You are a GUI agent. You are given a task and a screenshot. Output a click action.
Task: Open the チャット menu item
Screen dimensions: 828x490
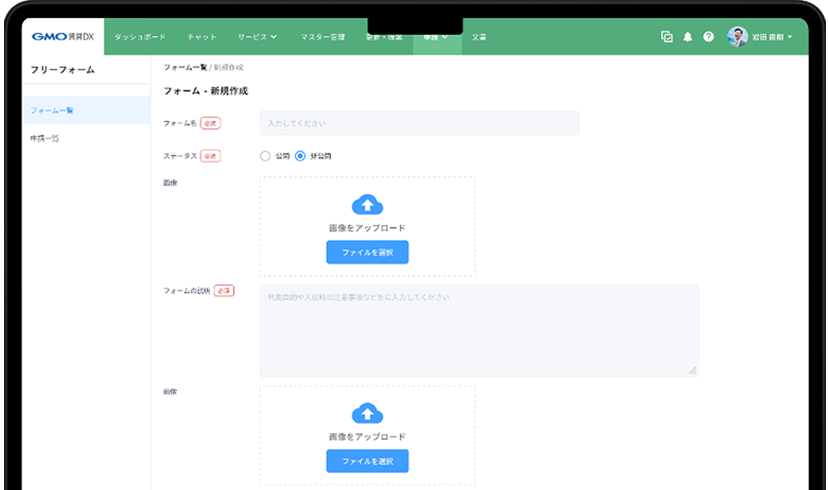point(202,37)
